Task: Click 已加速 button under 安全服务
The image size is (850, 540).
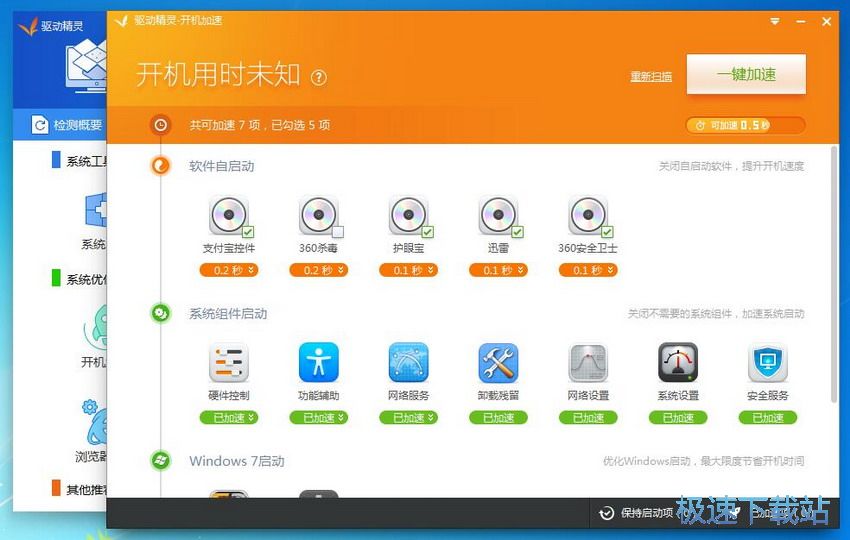Action: 768,417
